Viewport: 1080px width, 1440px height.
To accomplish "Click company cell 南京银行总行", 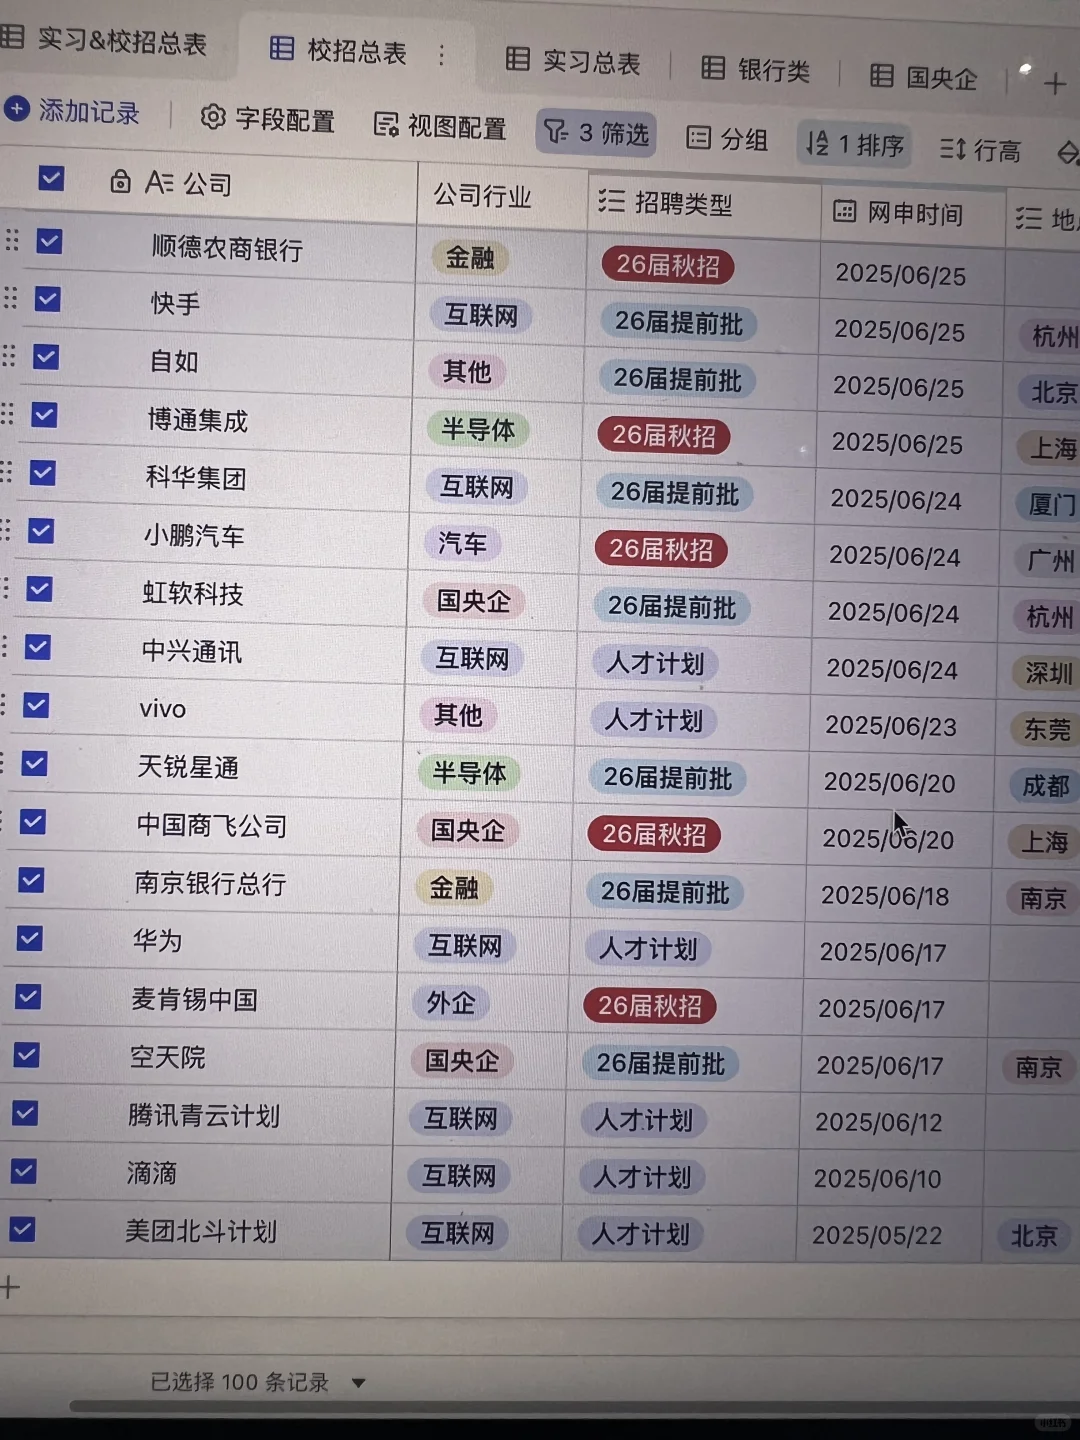I will coord(210,883).
